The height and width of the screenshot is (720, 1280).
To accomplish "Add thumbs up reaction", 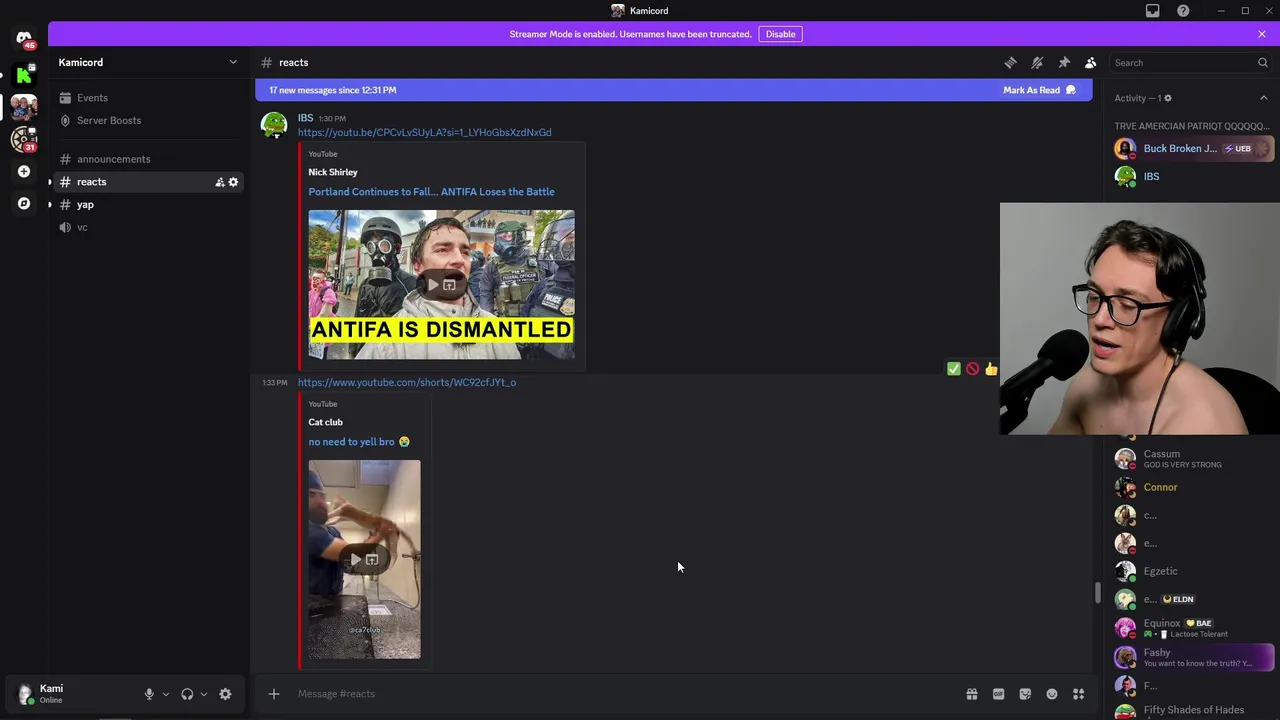I will click(x=991, y=369).
